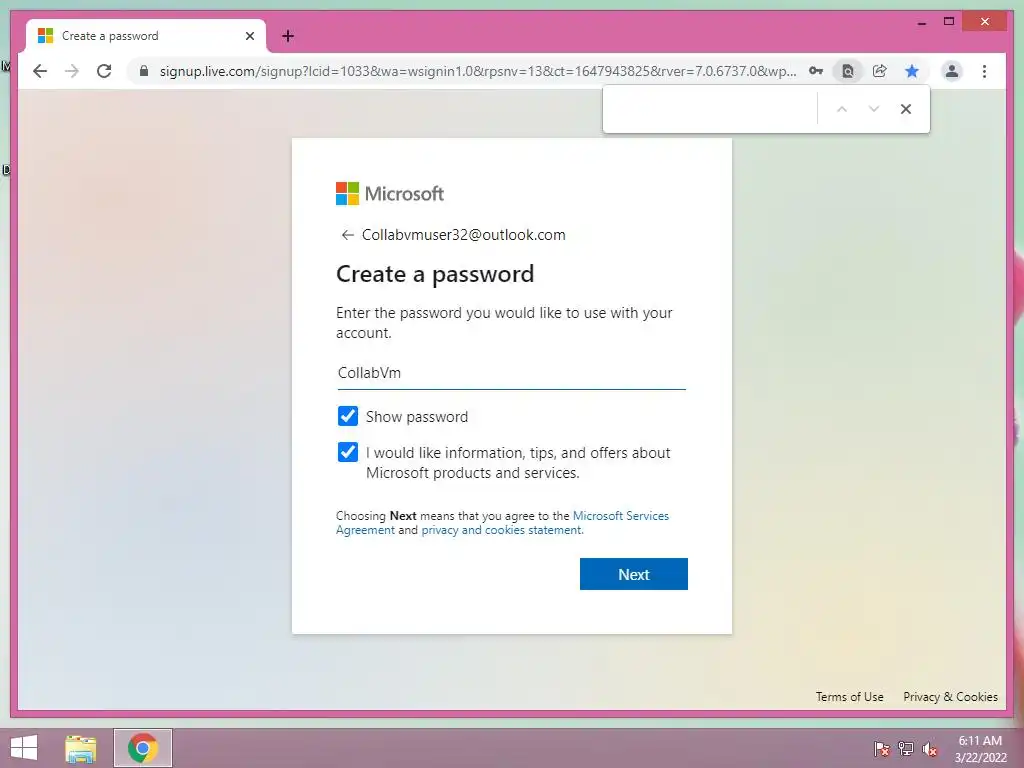
Task: Open File Explorer from taskbar
Action: (81, 748)
